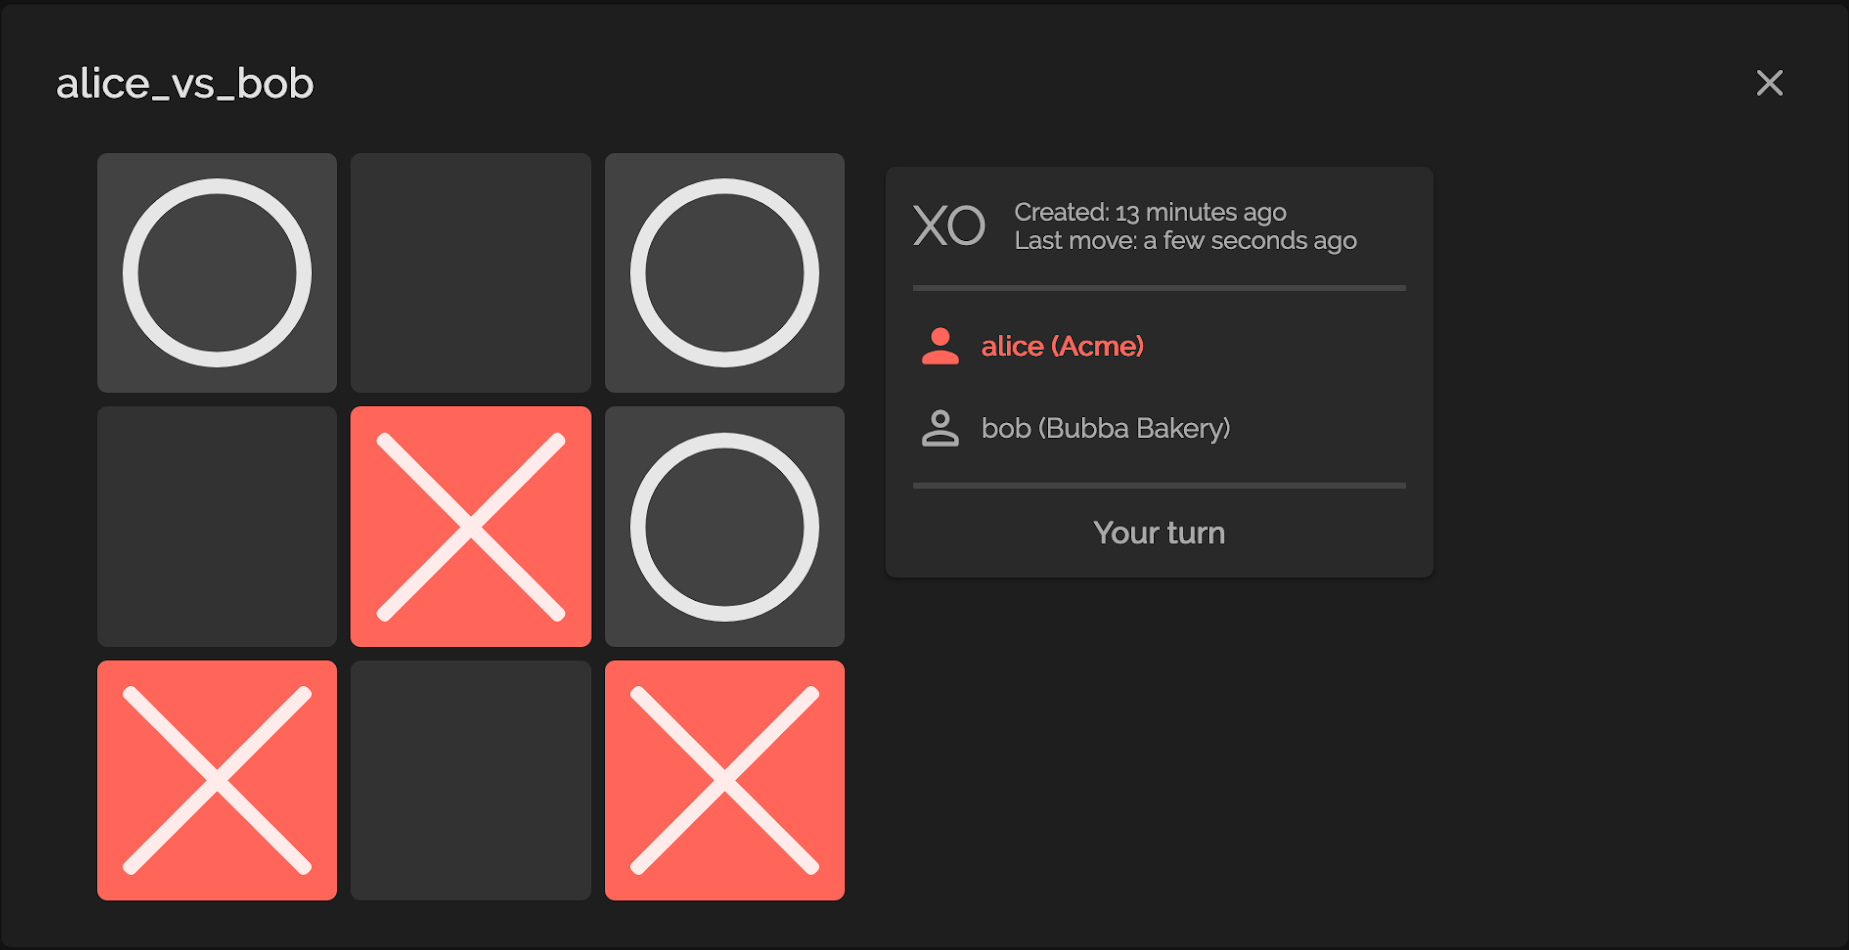Screen dimensions: 1849x950
Task: Click the Created 13 minutes ago text
Action: tap(1150, 212)
